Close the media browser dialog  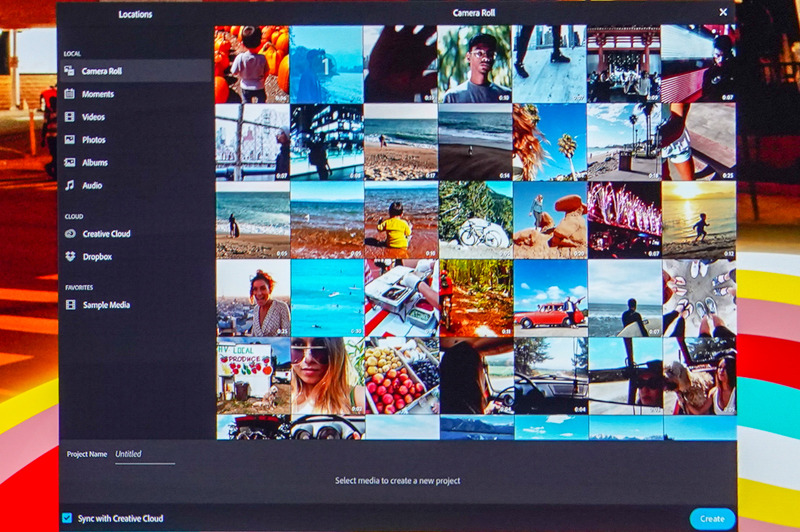[723, 12]
